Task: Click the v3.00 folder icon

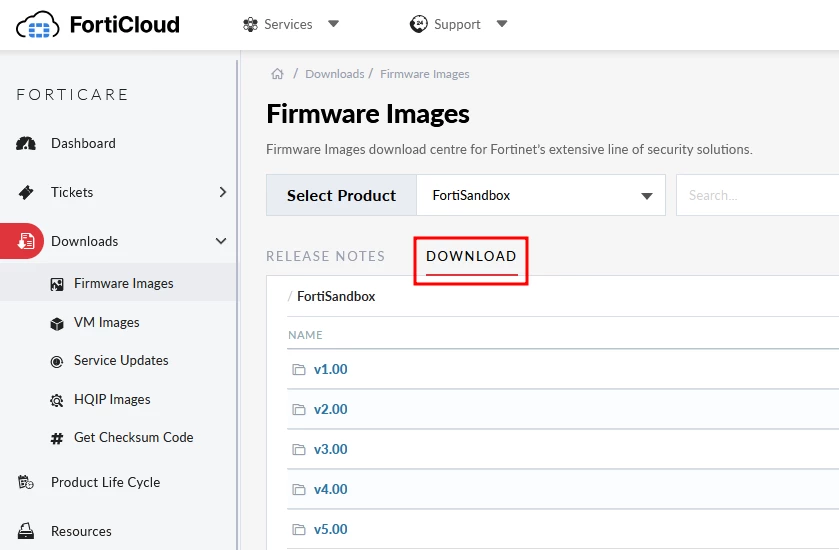Action: (x=299, y=449)
